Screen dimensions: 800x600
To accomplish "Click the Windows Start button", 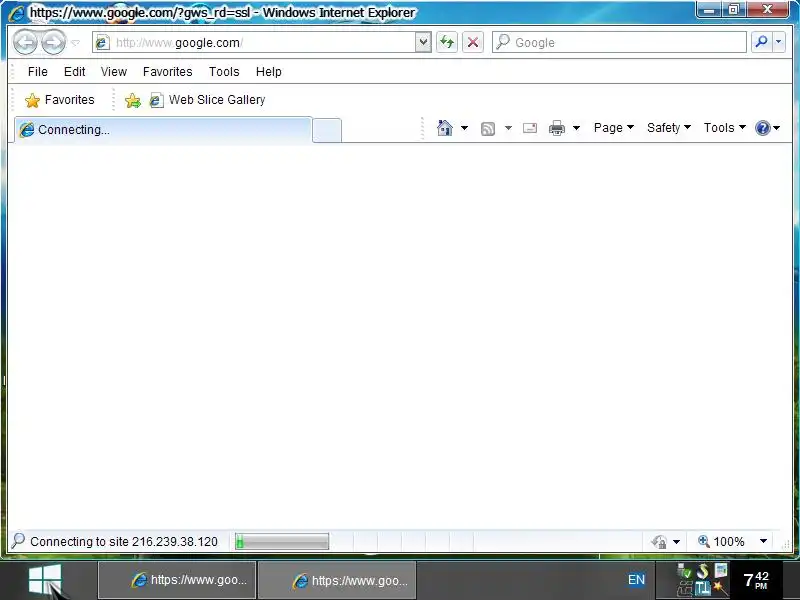I will pos(45,580).
